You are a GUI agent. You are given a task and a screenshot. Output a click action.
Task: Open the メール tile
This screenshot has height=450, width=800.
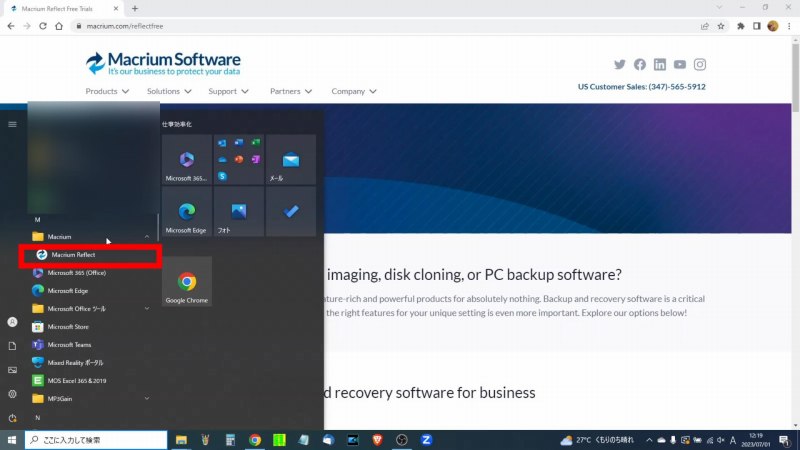pos(291,159)
